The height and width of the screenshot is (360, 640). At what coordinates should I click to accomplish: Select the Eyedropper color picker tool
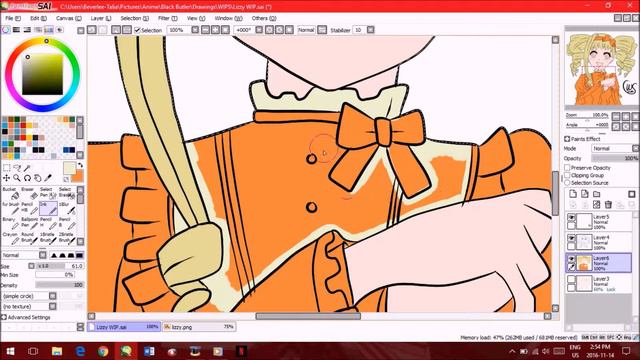[48, 178]
